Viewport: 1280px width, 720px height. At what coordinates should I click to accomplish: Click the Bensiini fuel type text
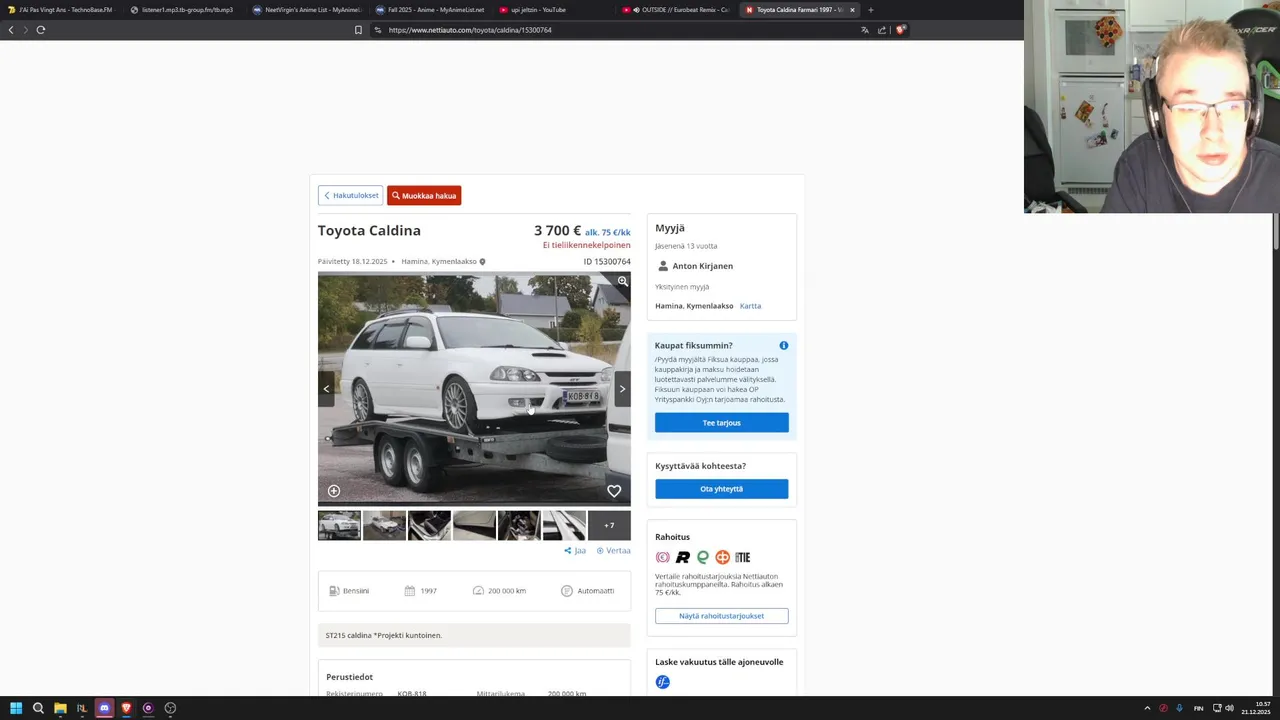356,591
